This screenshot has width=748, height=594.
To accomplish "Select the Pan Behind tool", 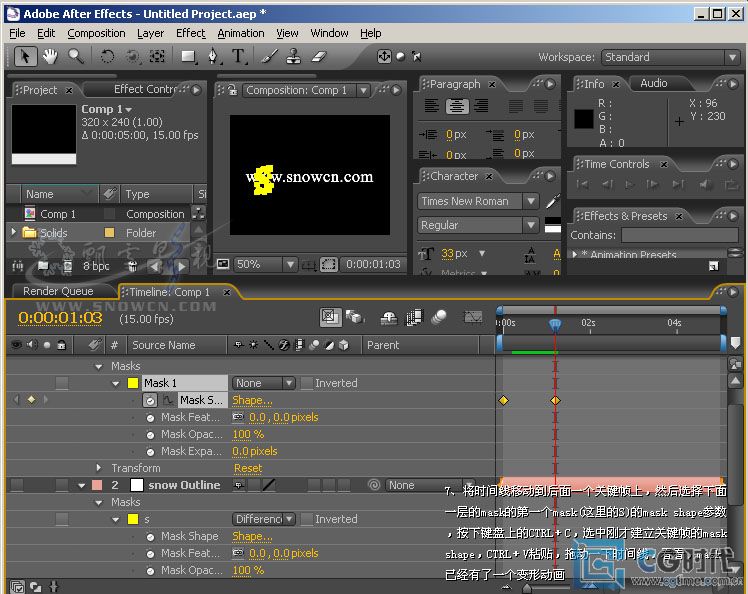I will coord(157,56).
